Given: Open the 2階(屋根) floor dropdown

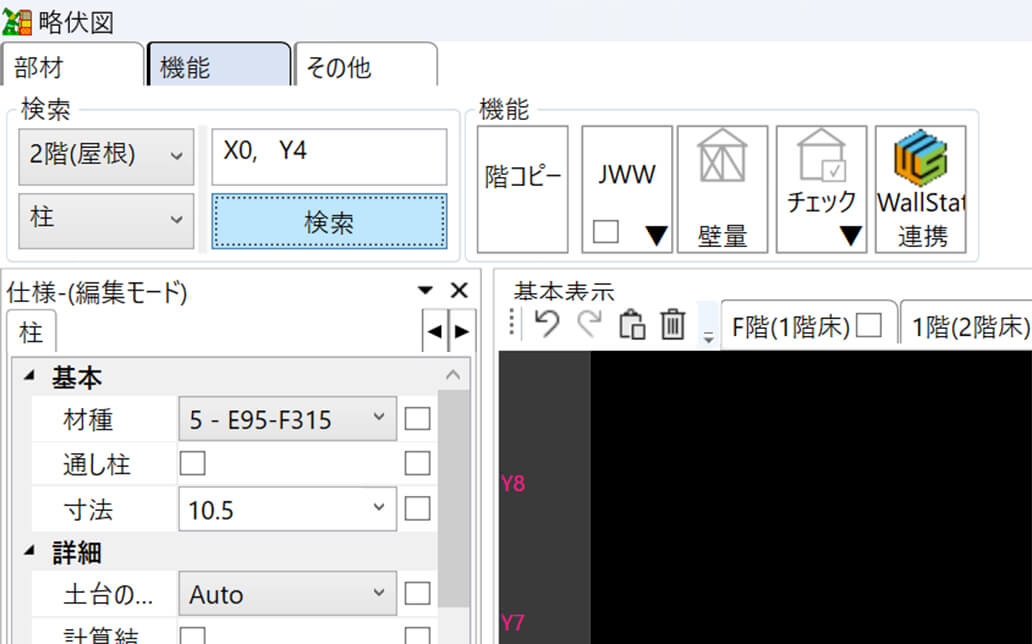Looking at the screenshot, I should coord(106,155).
